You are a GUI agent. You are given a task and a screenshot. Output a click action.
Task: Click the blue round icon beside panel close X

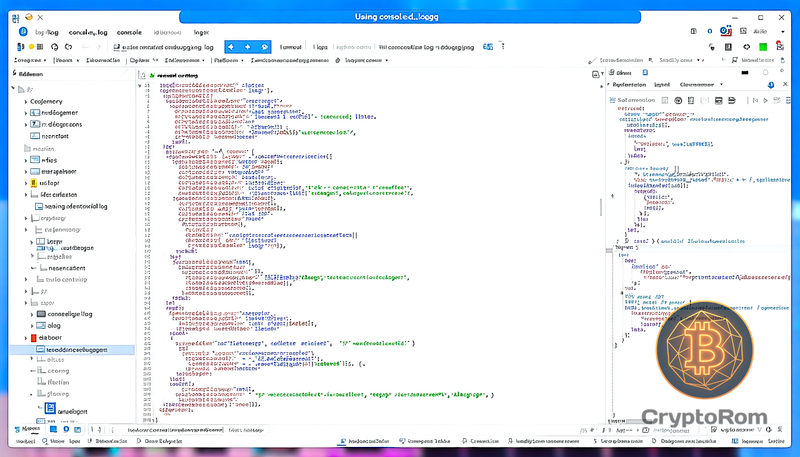click(x=771, y=85)
